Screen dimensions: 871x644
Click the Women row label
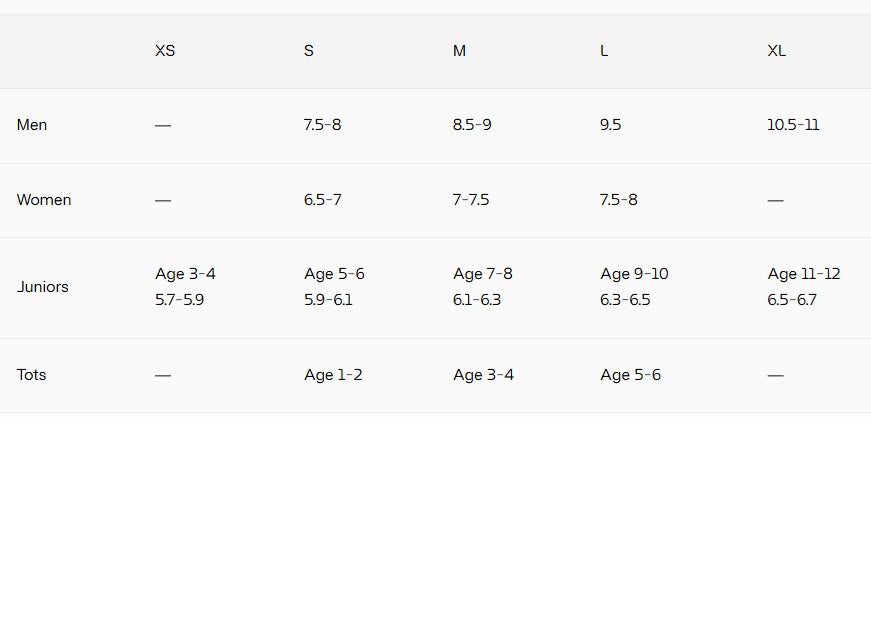click(44, 200)
